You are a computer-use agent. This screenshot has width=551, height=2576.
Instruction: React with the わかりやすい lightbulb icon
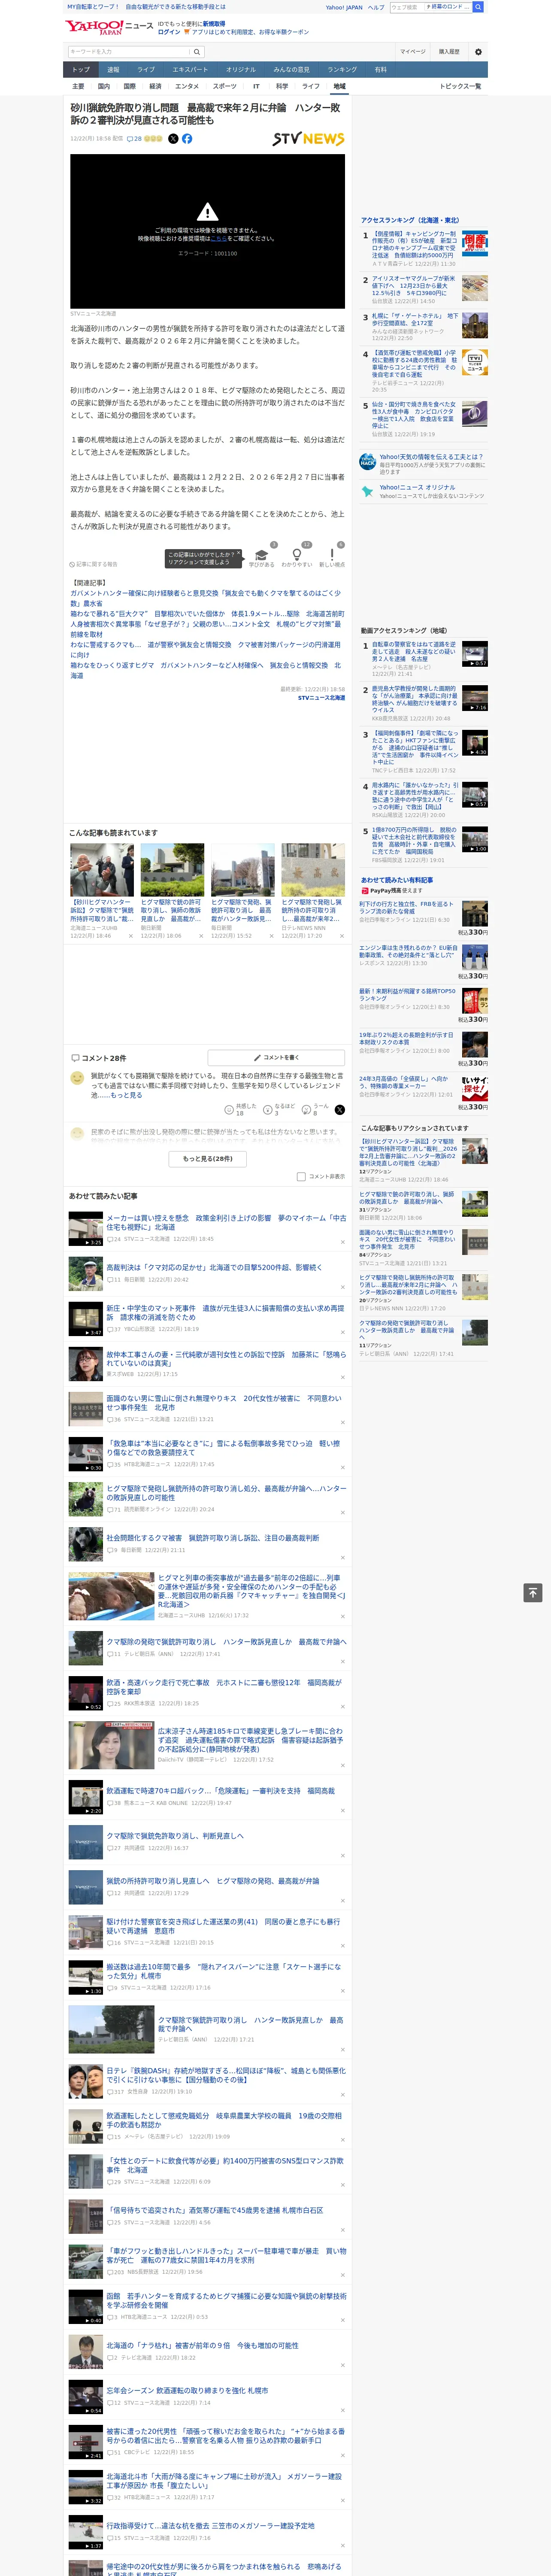(x=296, y=555)
